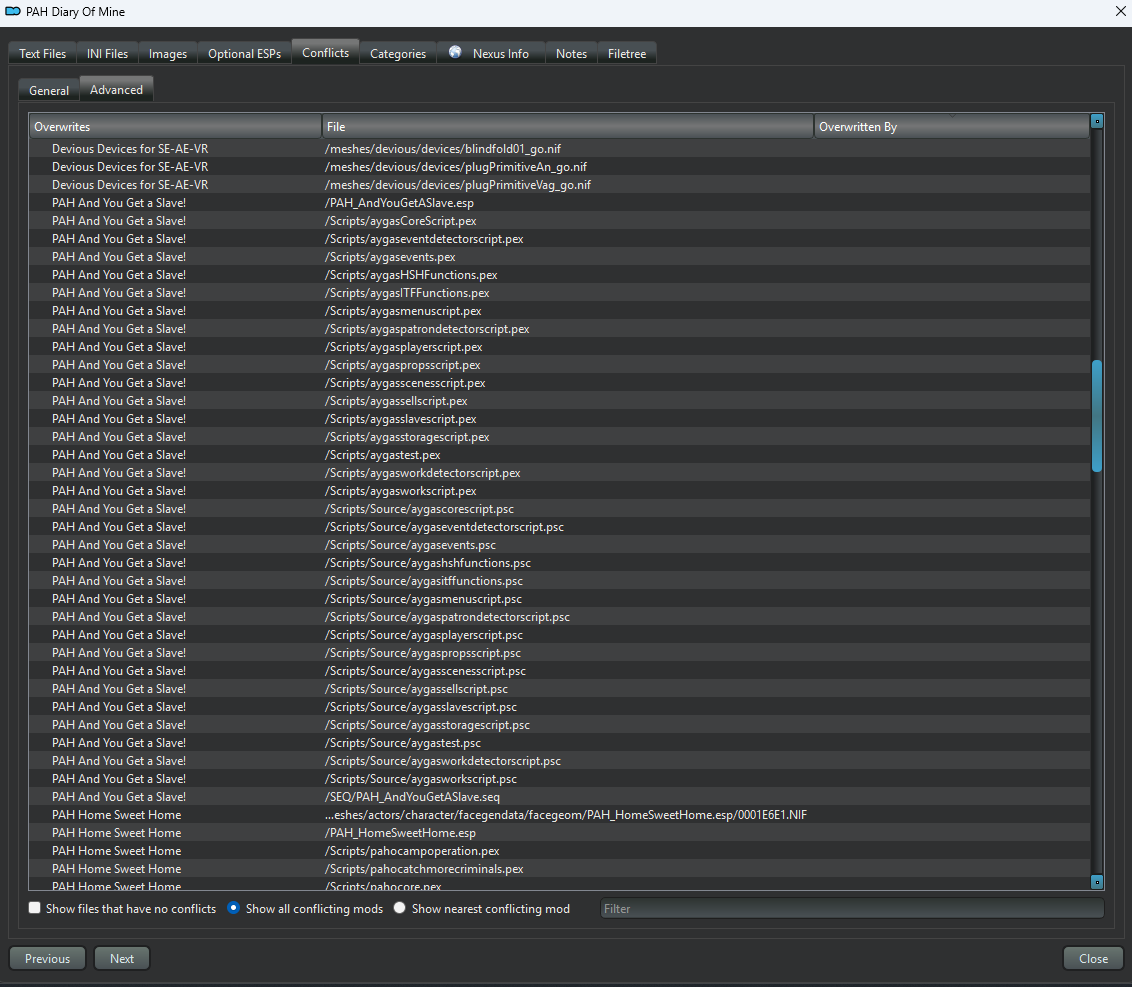
Task: Select the aygasITFFunctions.pex row
Action: (560, 293)
